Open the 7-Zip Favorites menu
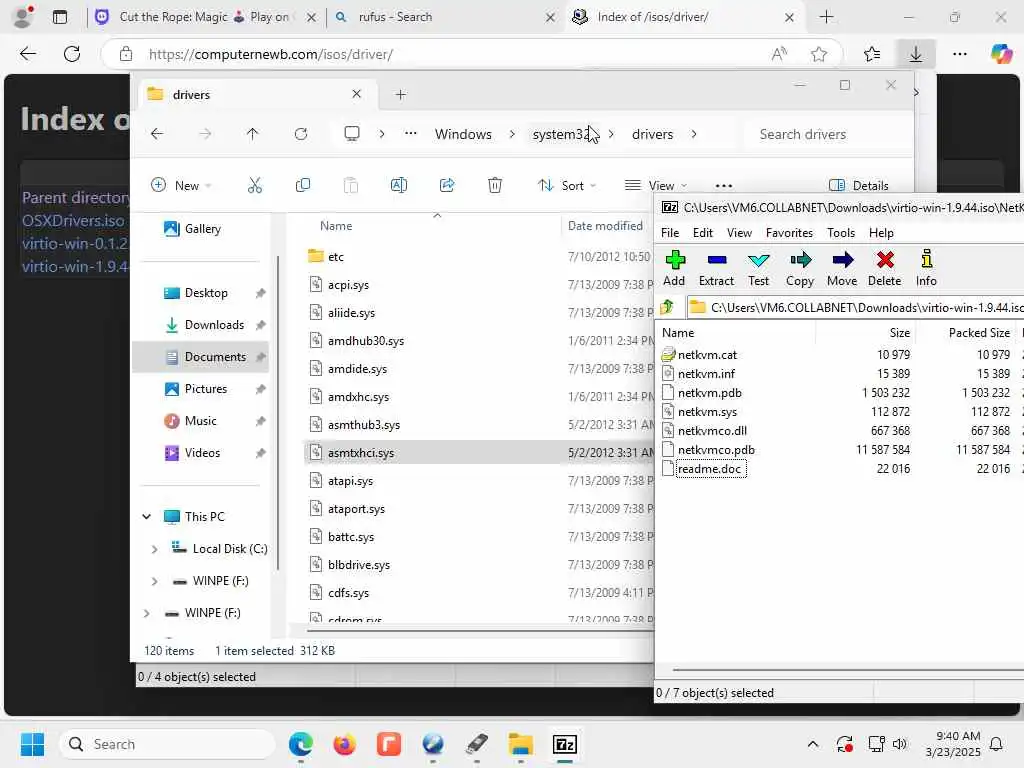 (x=789, y=232)
